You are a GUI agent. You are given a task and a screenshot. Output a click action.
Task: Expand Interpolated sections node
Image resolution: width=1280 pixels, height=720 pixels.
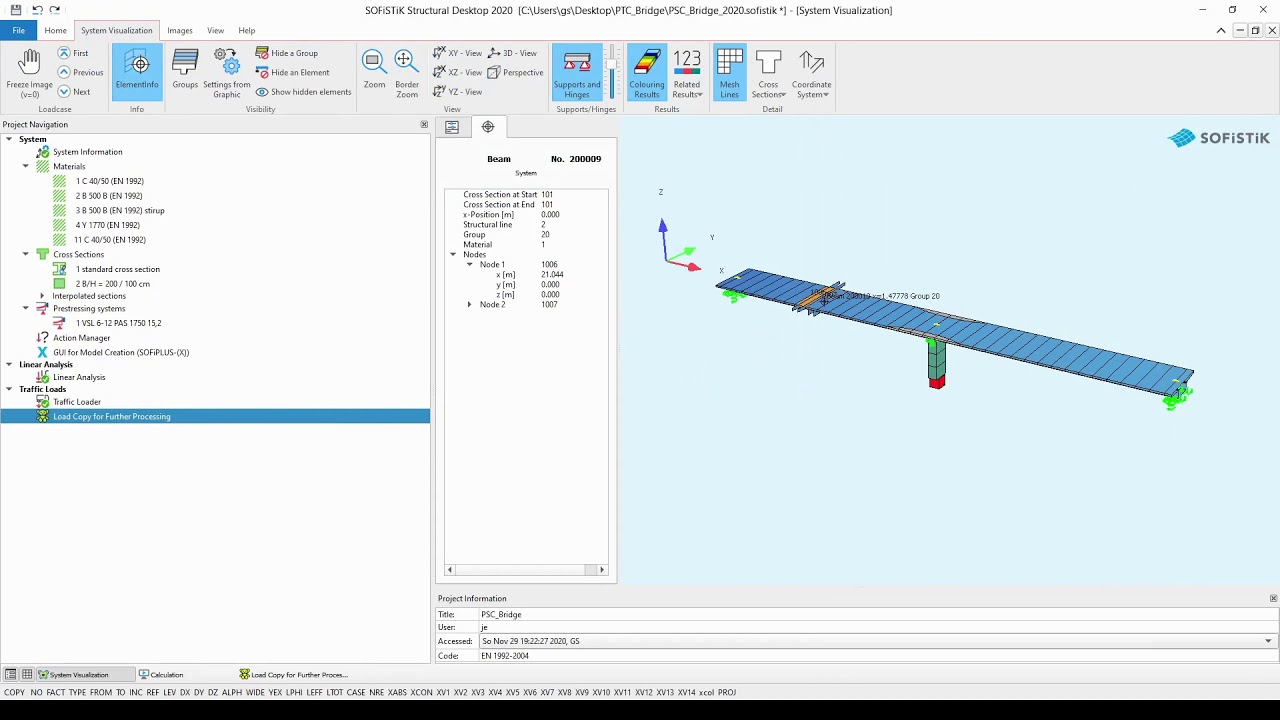click(x=42, y=296)
